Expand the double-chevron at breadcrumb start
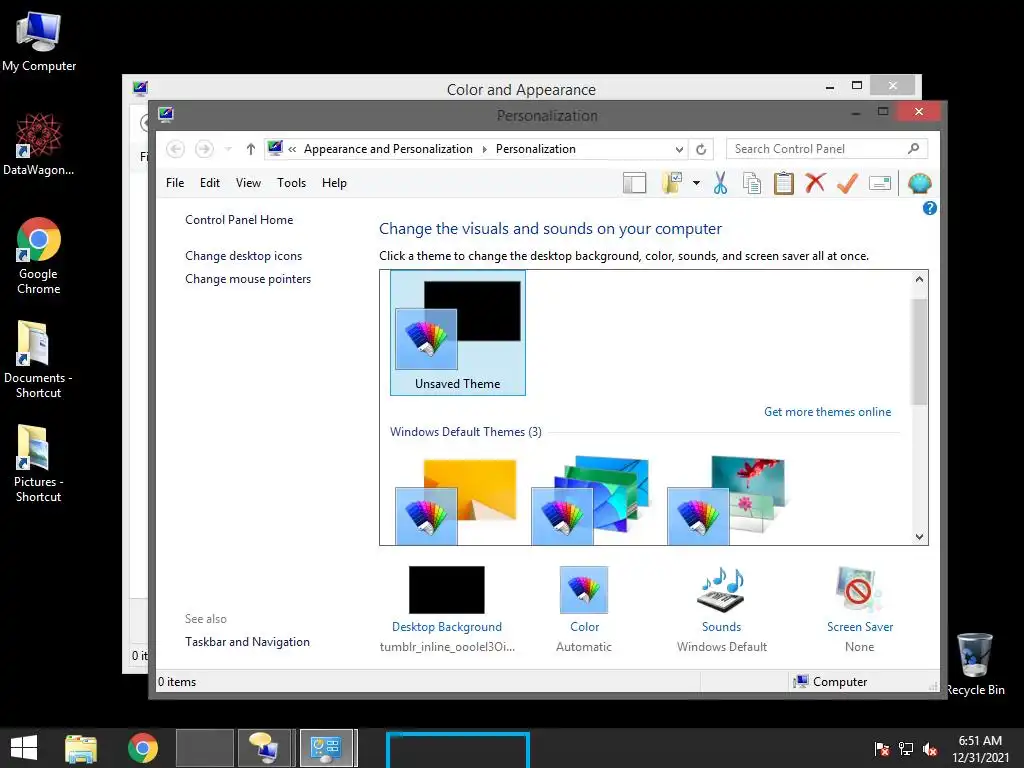Viewport: 1024px width, 768px height. tap(292, 150)
